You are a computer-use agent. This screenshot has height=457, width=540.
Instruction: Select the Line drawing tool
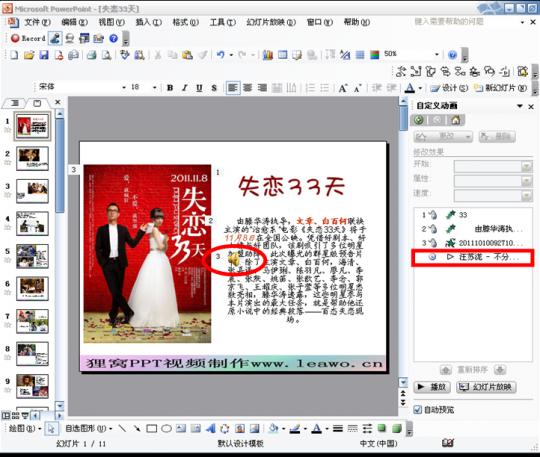(122, 429)
